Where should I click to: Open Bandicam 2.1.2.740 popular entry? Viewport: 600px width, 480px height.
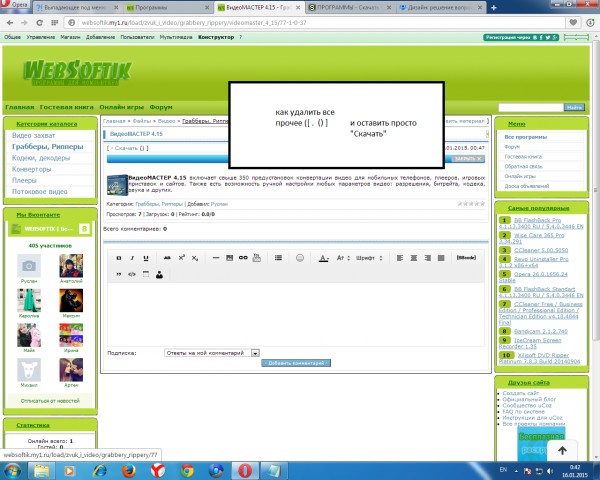541,331
